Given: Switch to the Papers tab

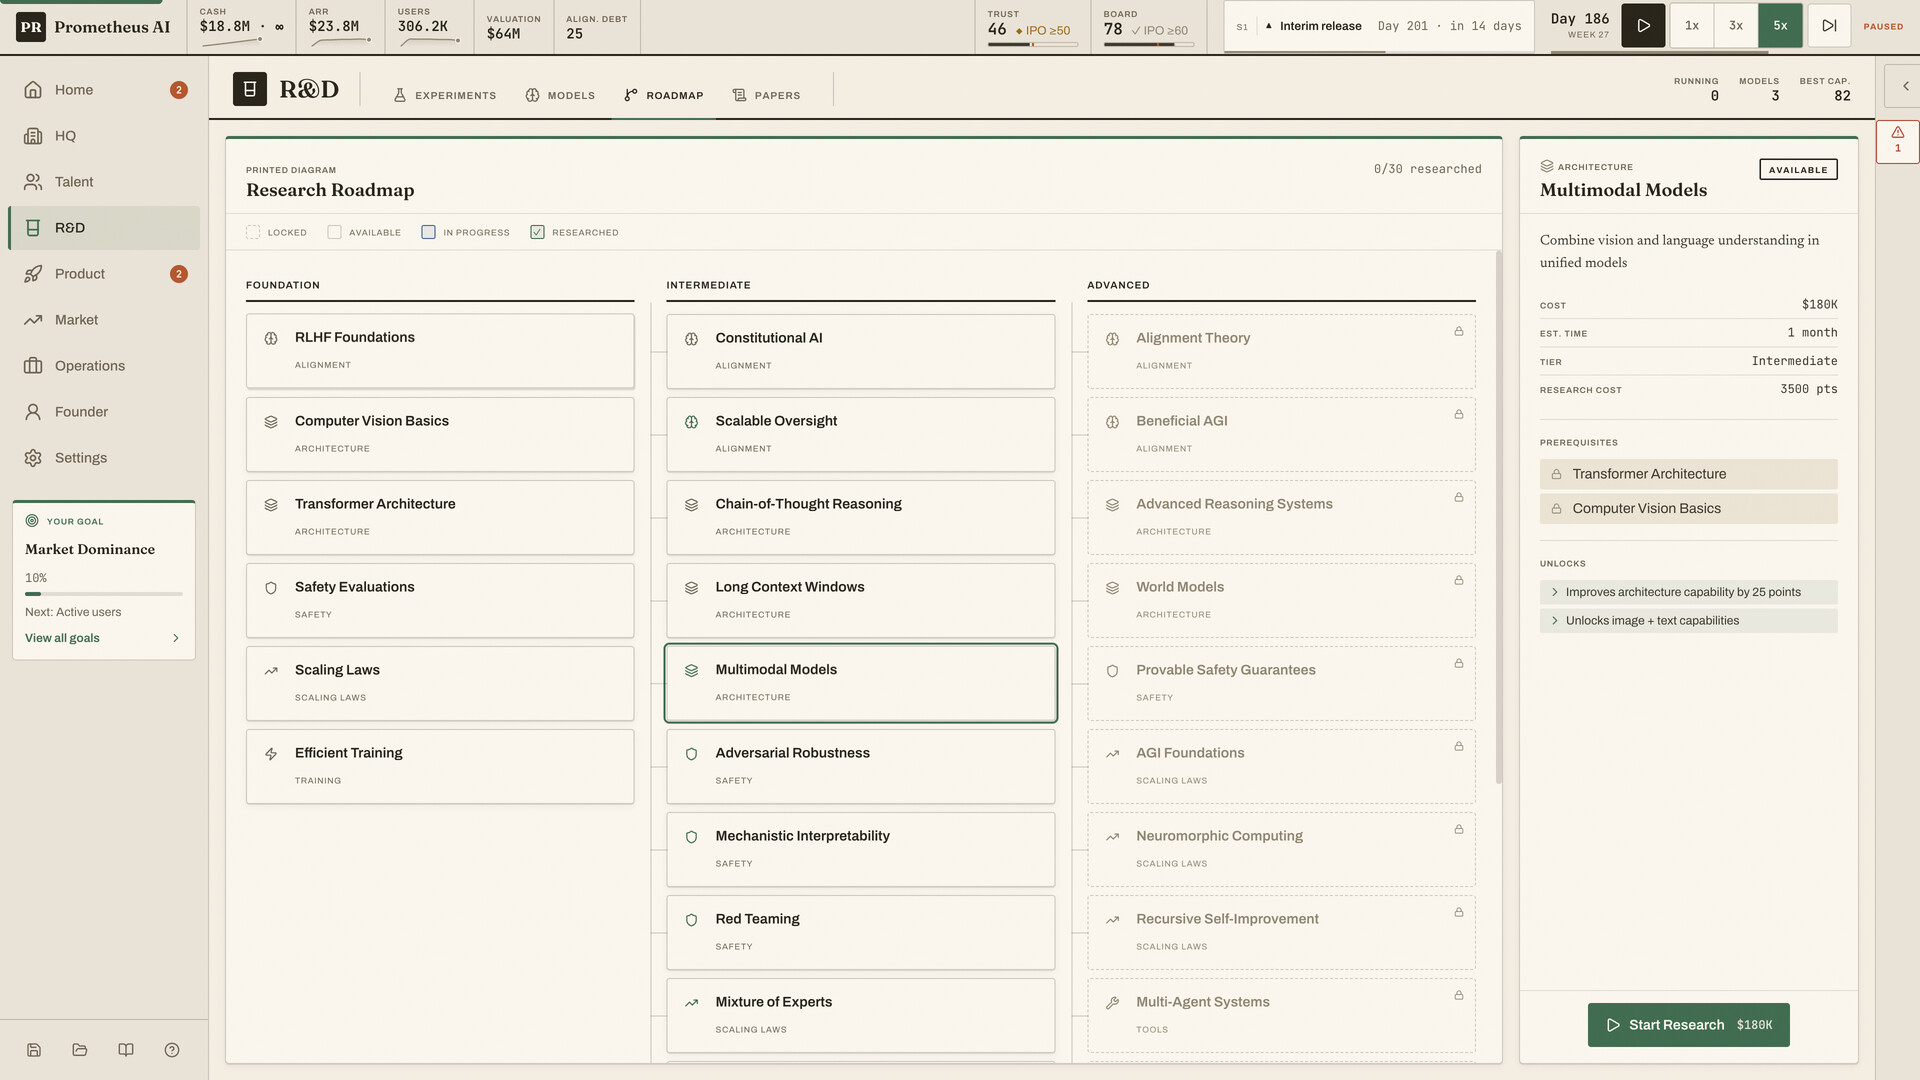Looking at the screenshot, I should coord(767,95).
